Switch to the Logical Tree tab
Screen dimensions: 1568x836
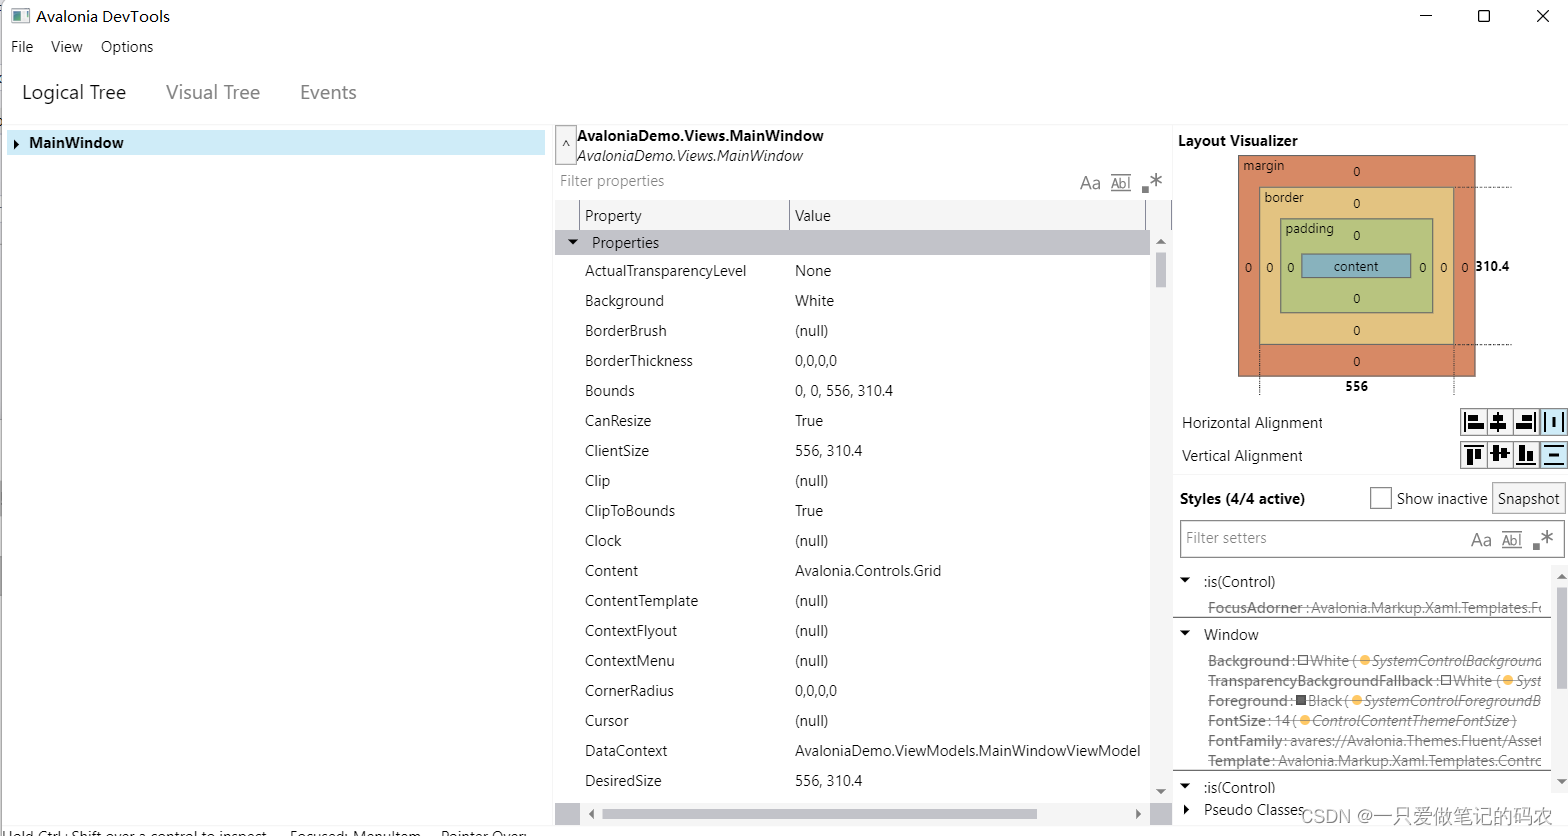tap(74, 92)
